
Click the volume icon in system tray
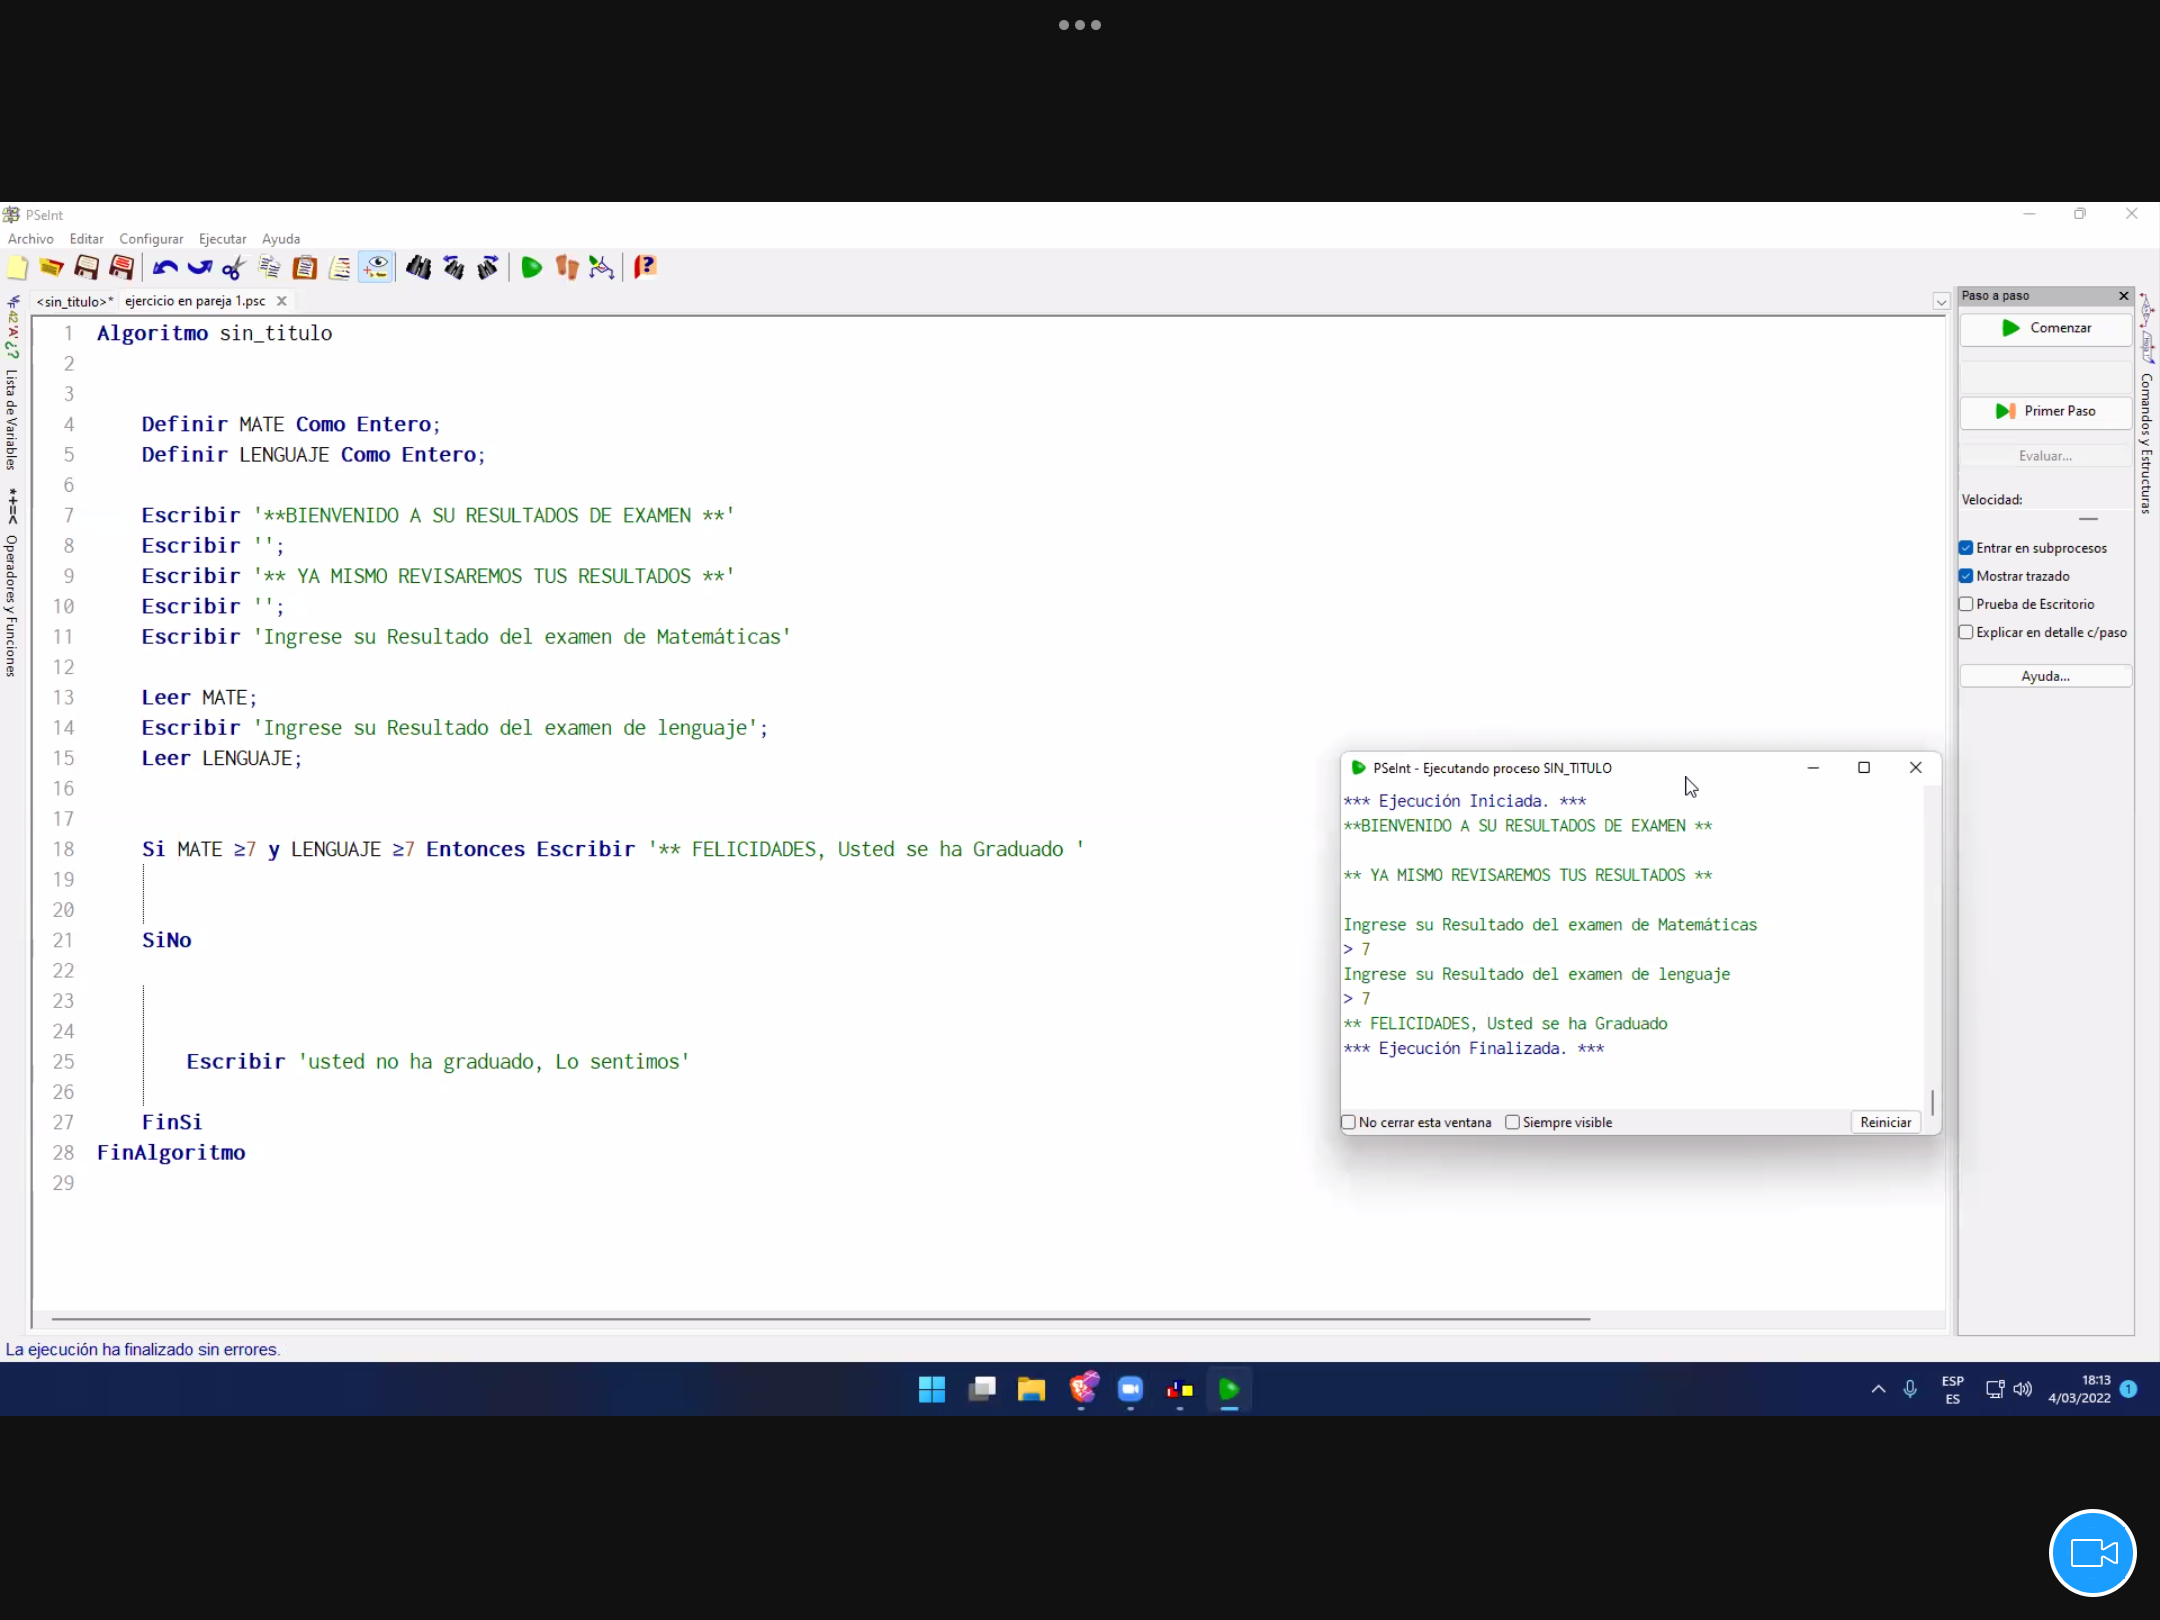[2023, 1389]
